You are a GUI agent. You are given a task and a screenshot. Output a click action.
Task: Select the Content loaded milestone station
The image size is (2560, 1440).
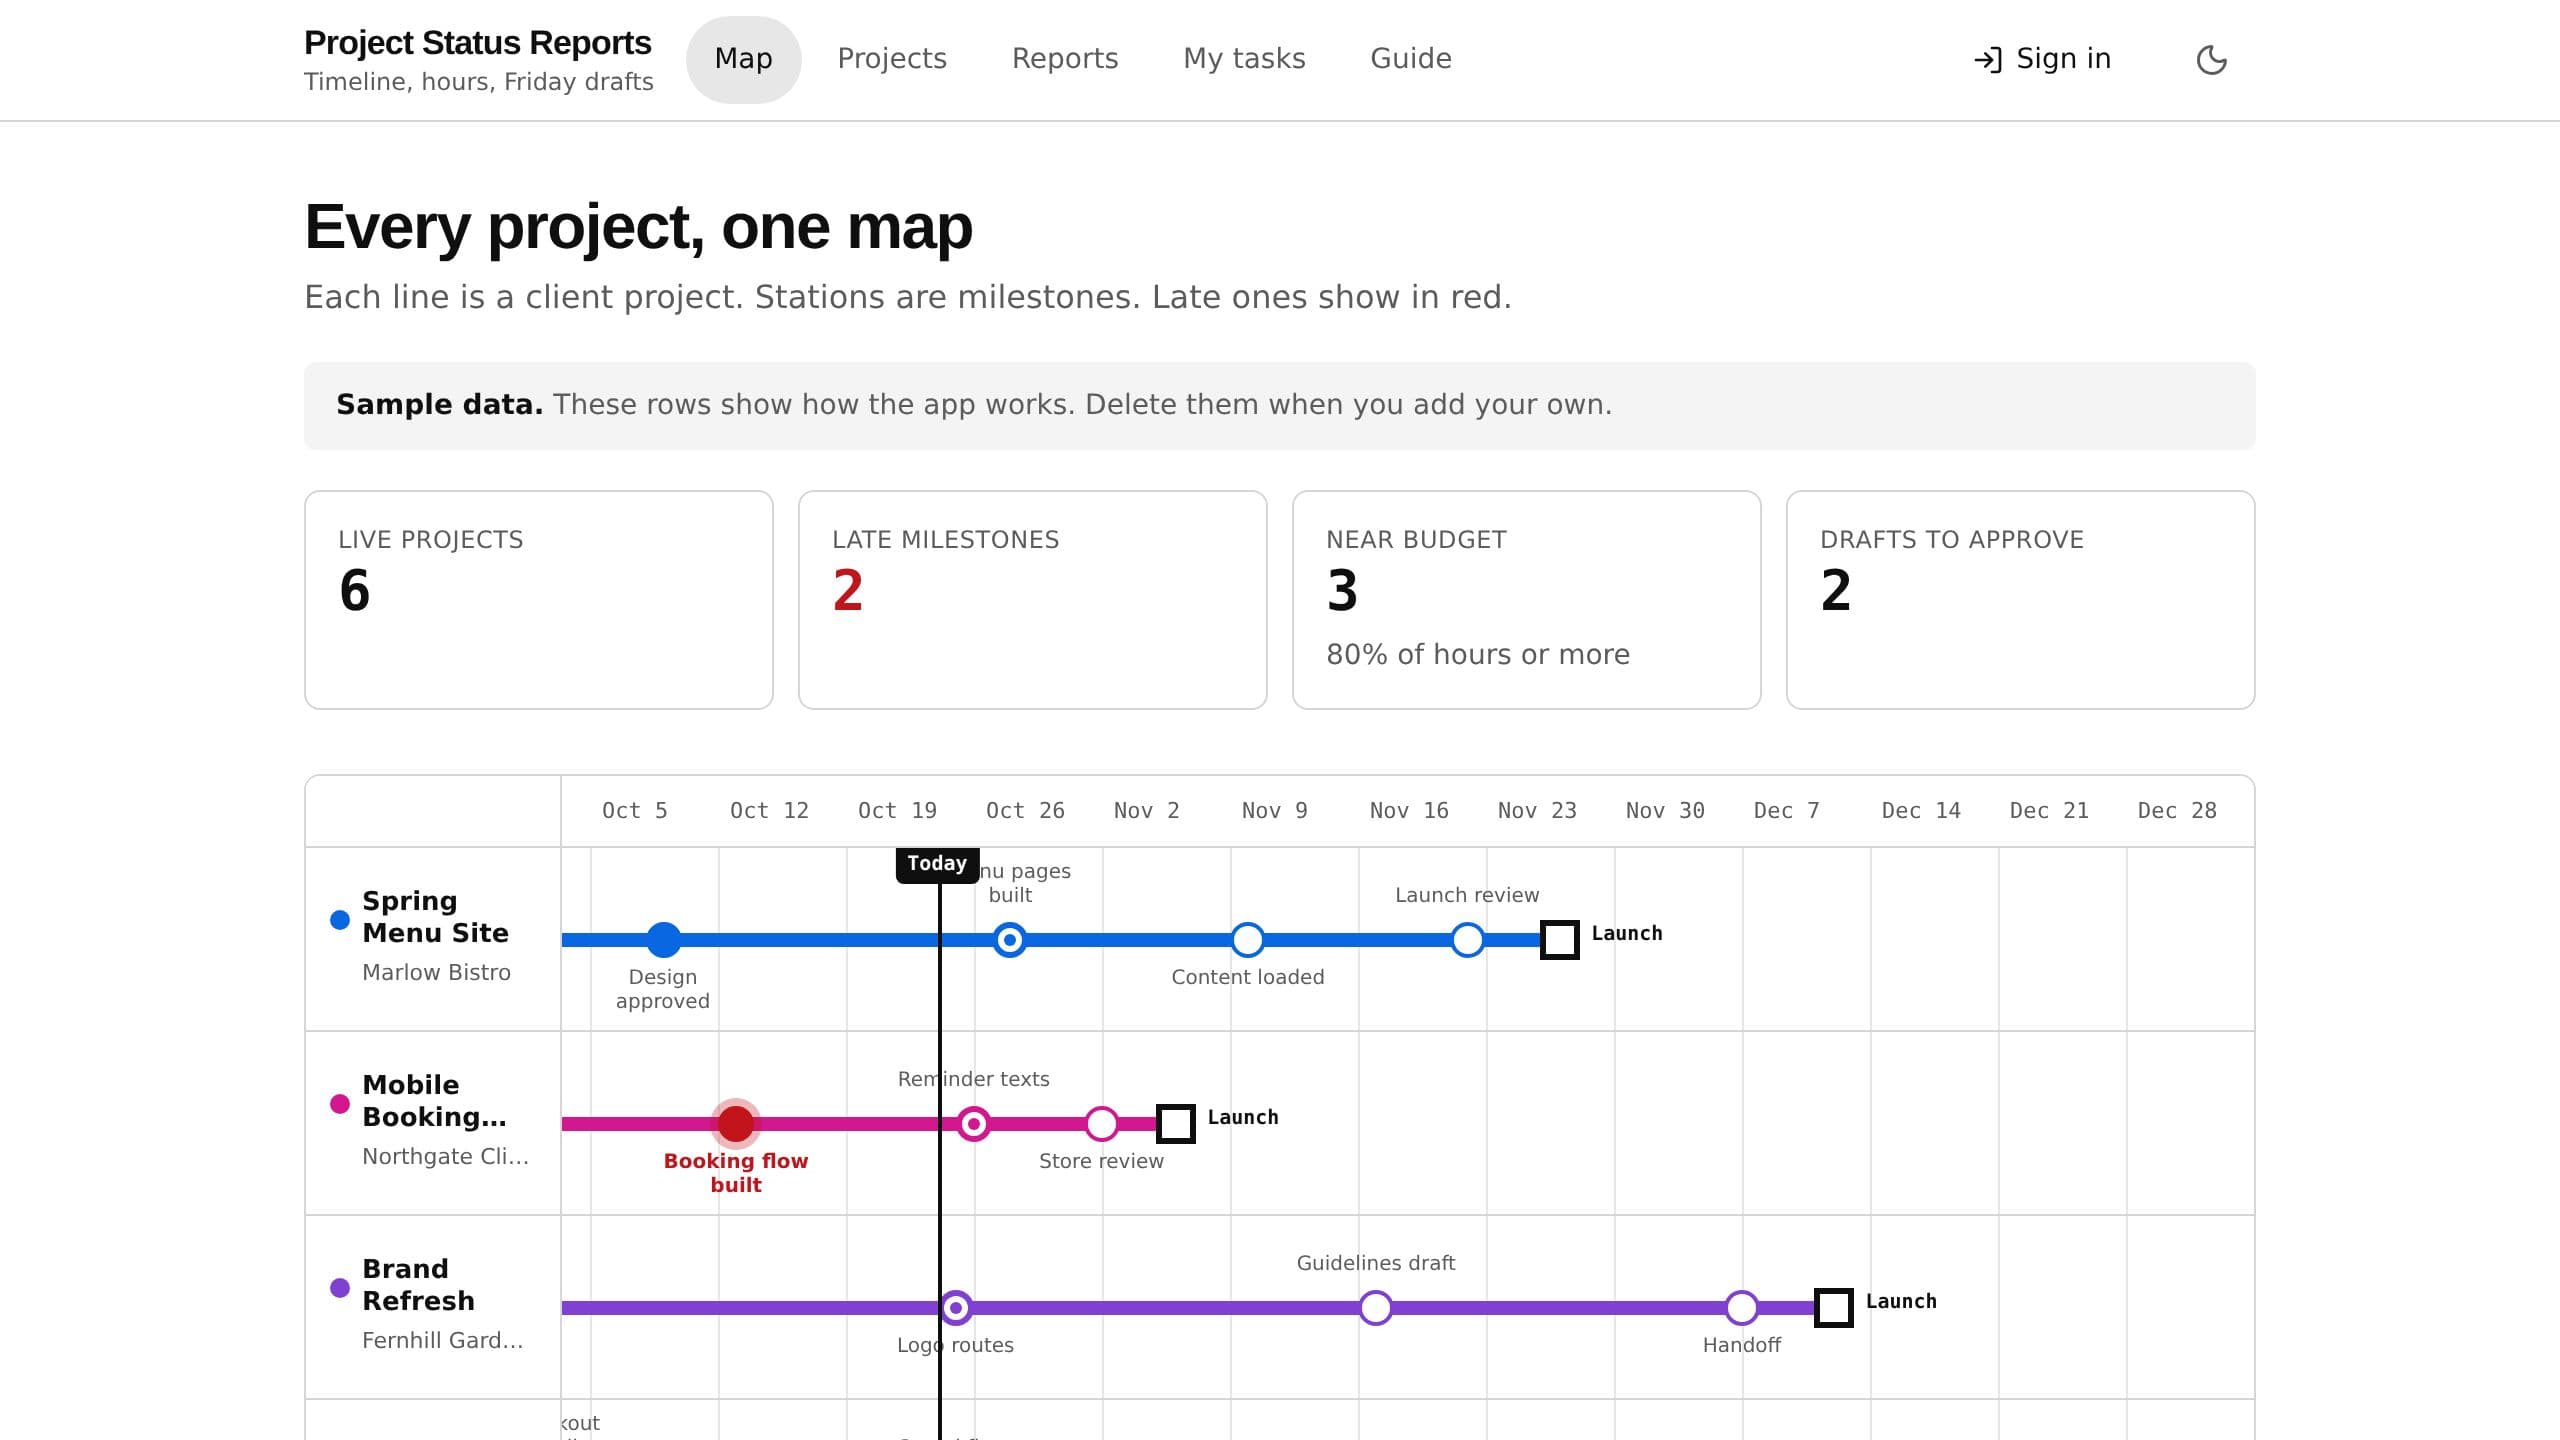click(1247, 940)
